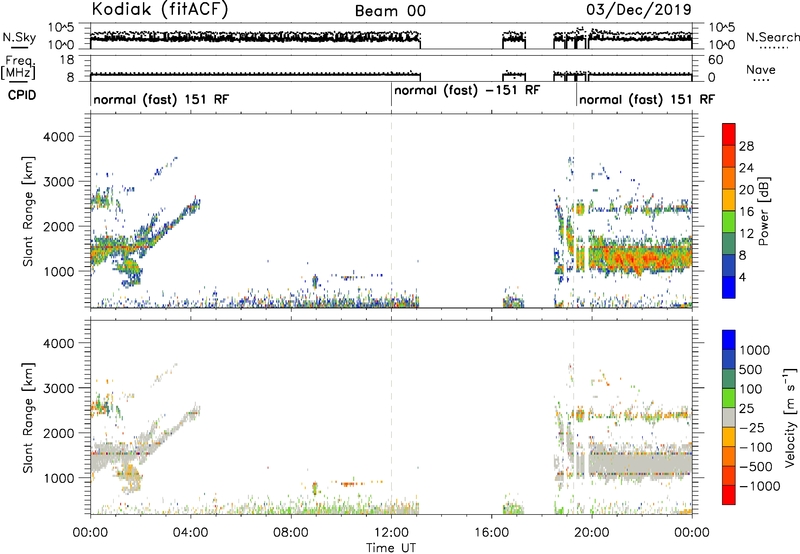The image size is (800, 554).
Task: Click the '1000' value on Velocity colorbar
Action: [x=755, y=350]
